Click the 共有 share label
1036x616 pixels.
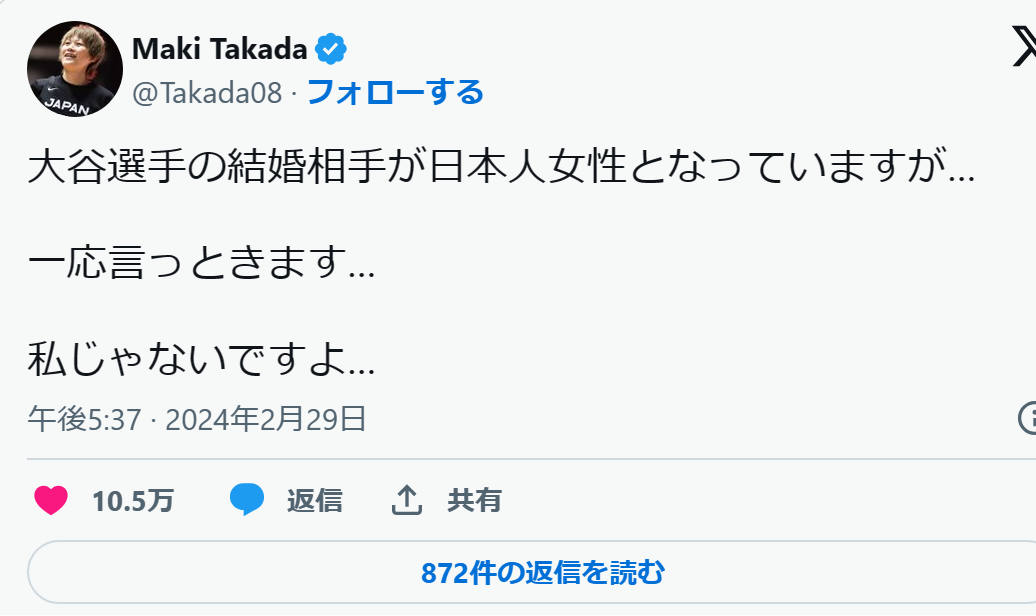pyautogui.click(x=474, y=500)
